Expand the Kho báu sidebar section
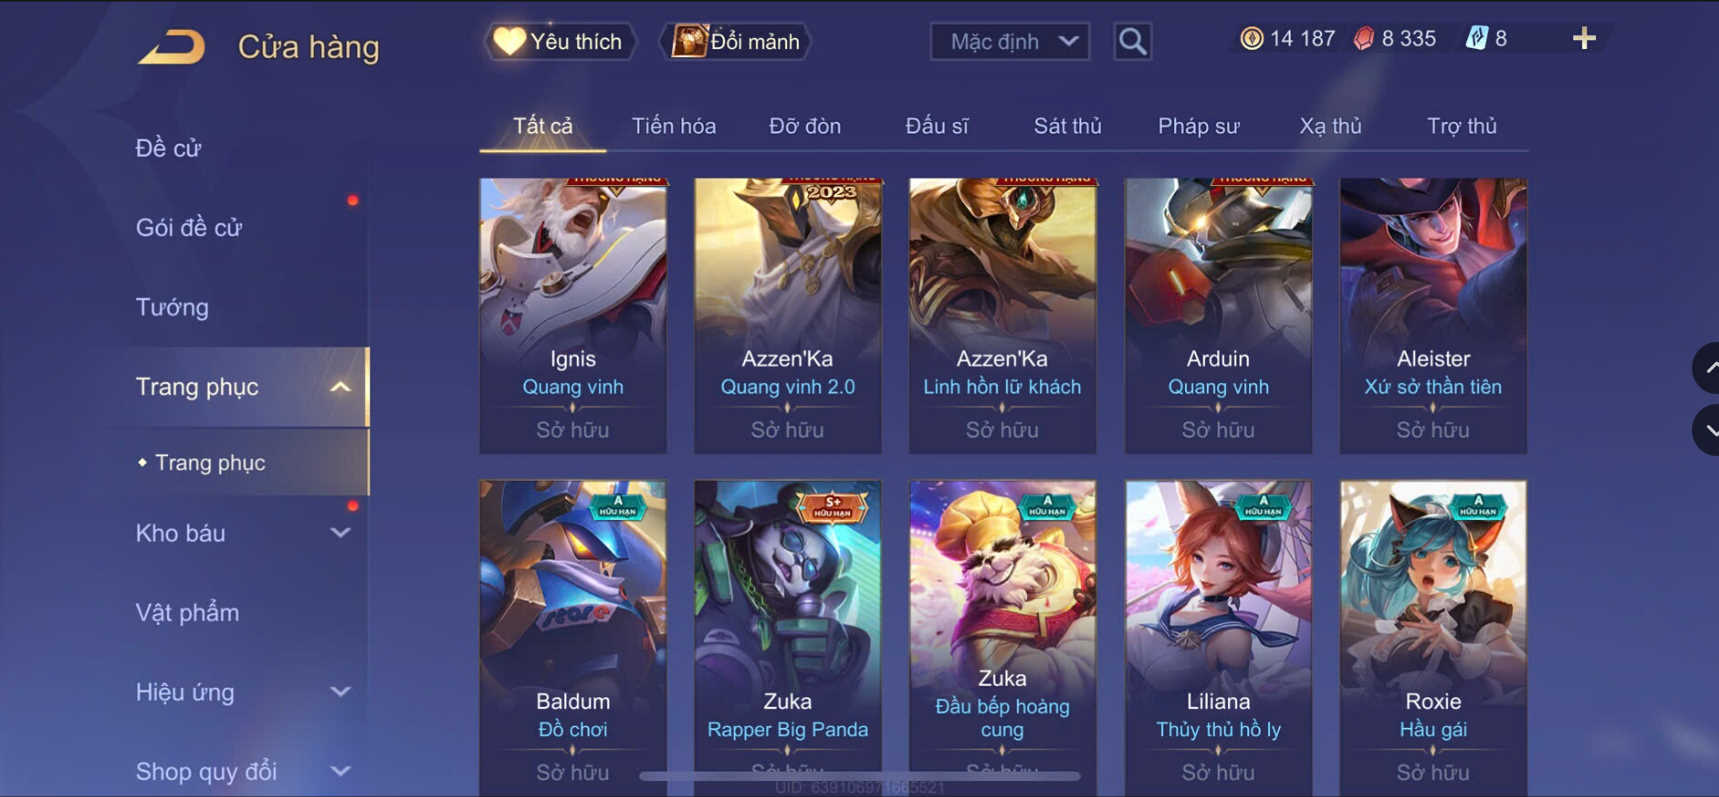 coord(340,533)
